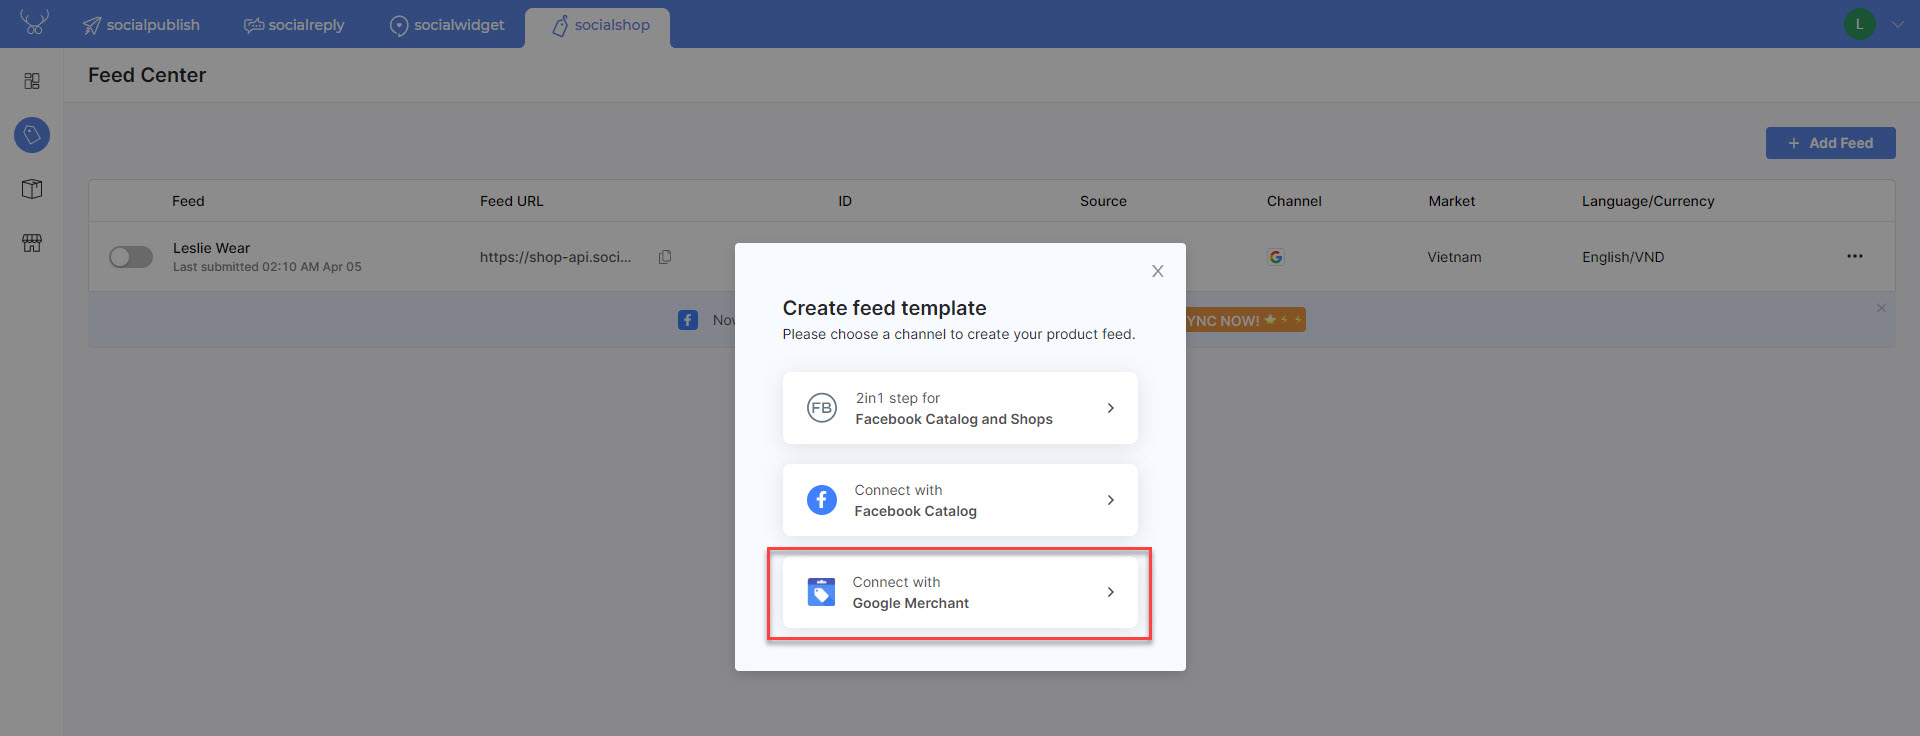Click the FB circle icon
Image resolution: width=1920 pixels, height=736 pixels.
[822, 408]
